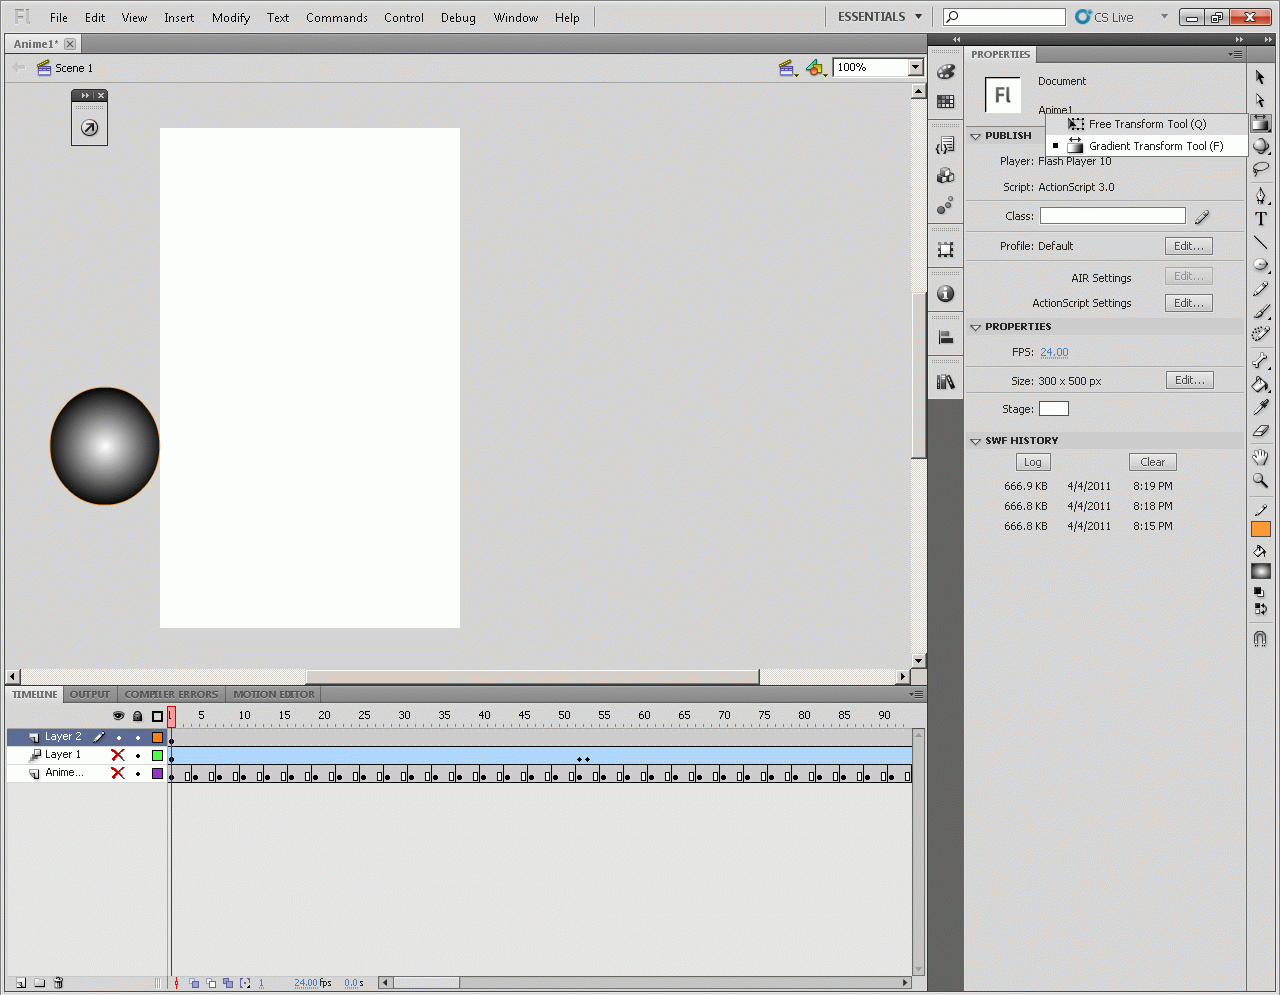Select the Brush tool
The image size is (1280, 995).
tap(1260, 311)
